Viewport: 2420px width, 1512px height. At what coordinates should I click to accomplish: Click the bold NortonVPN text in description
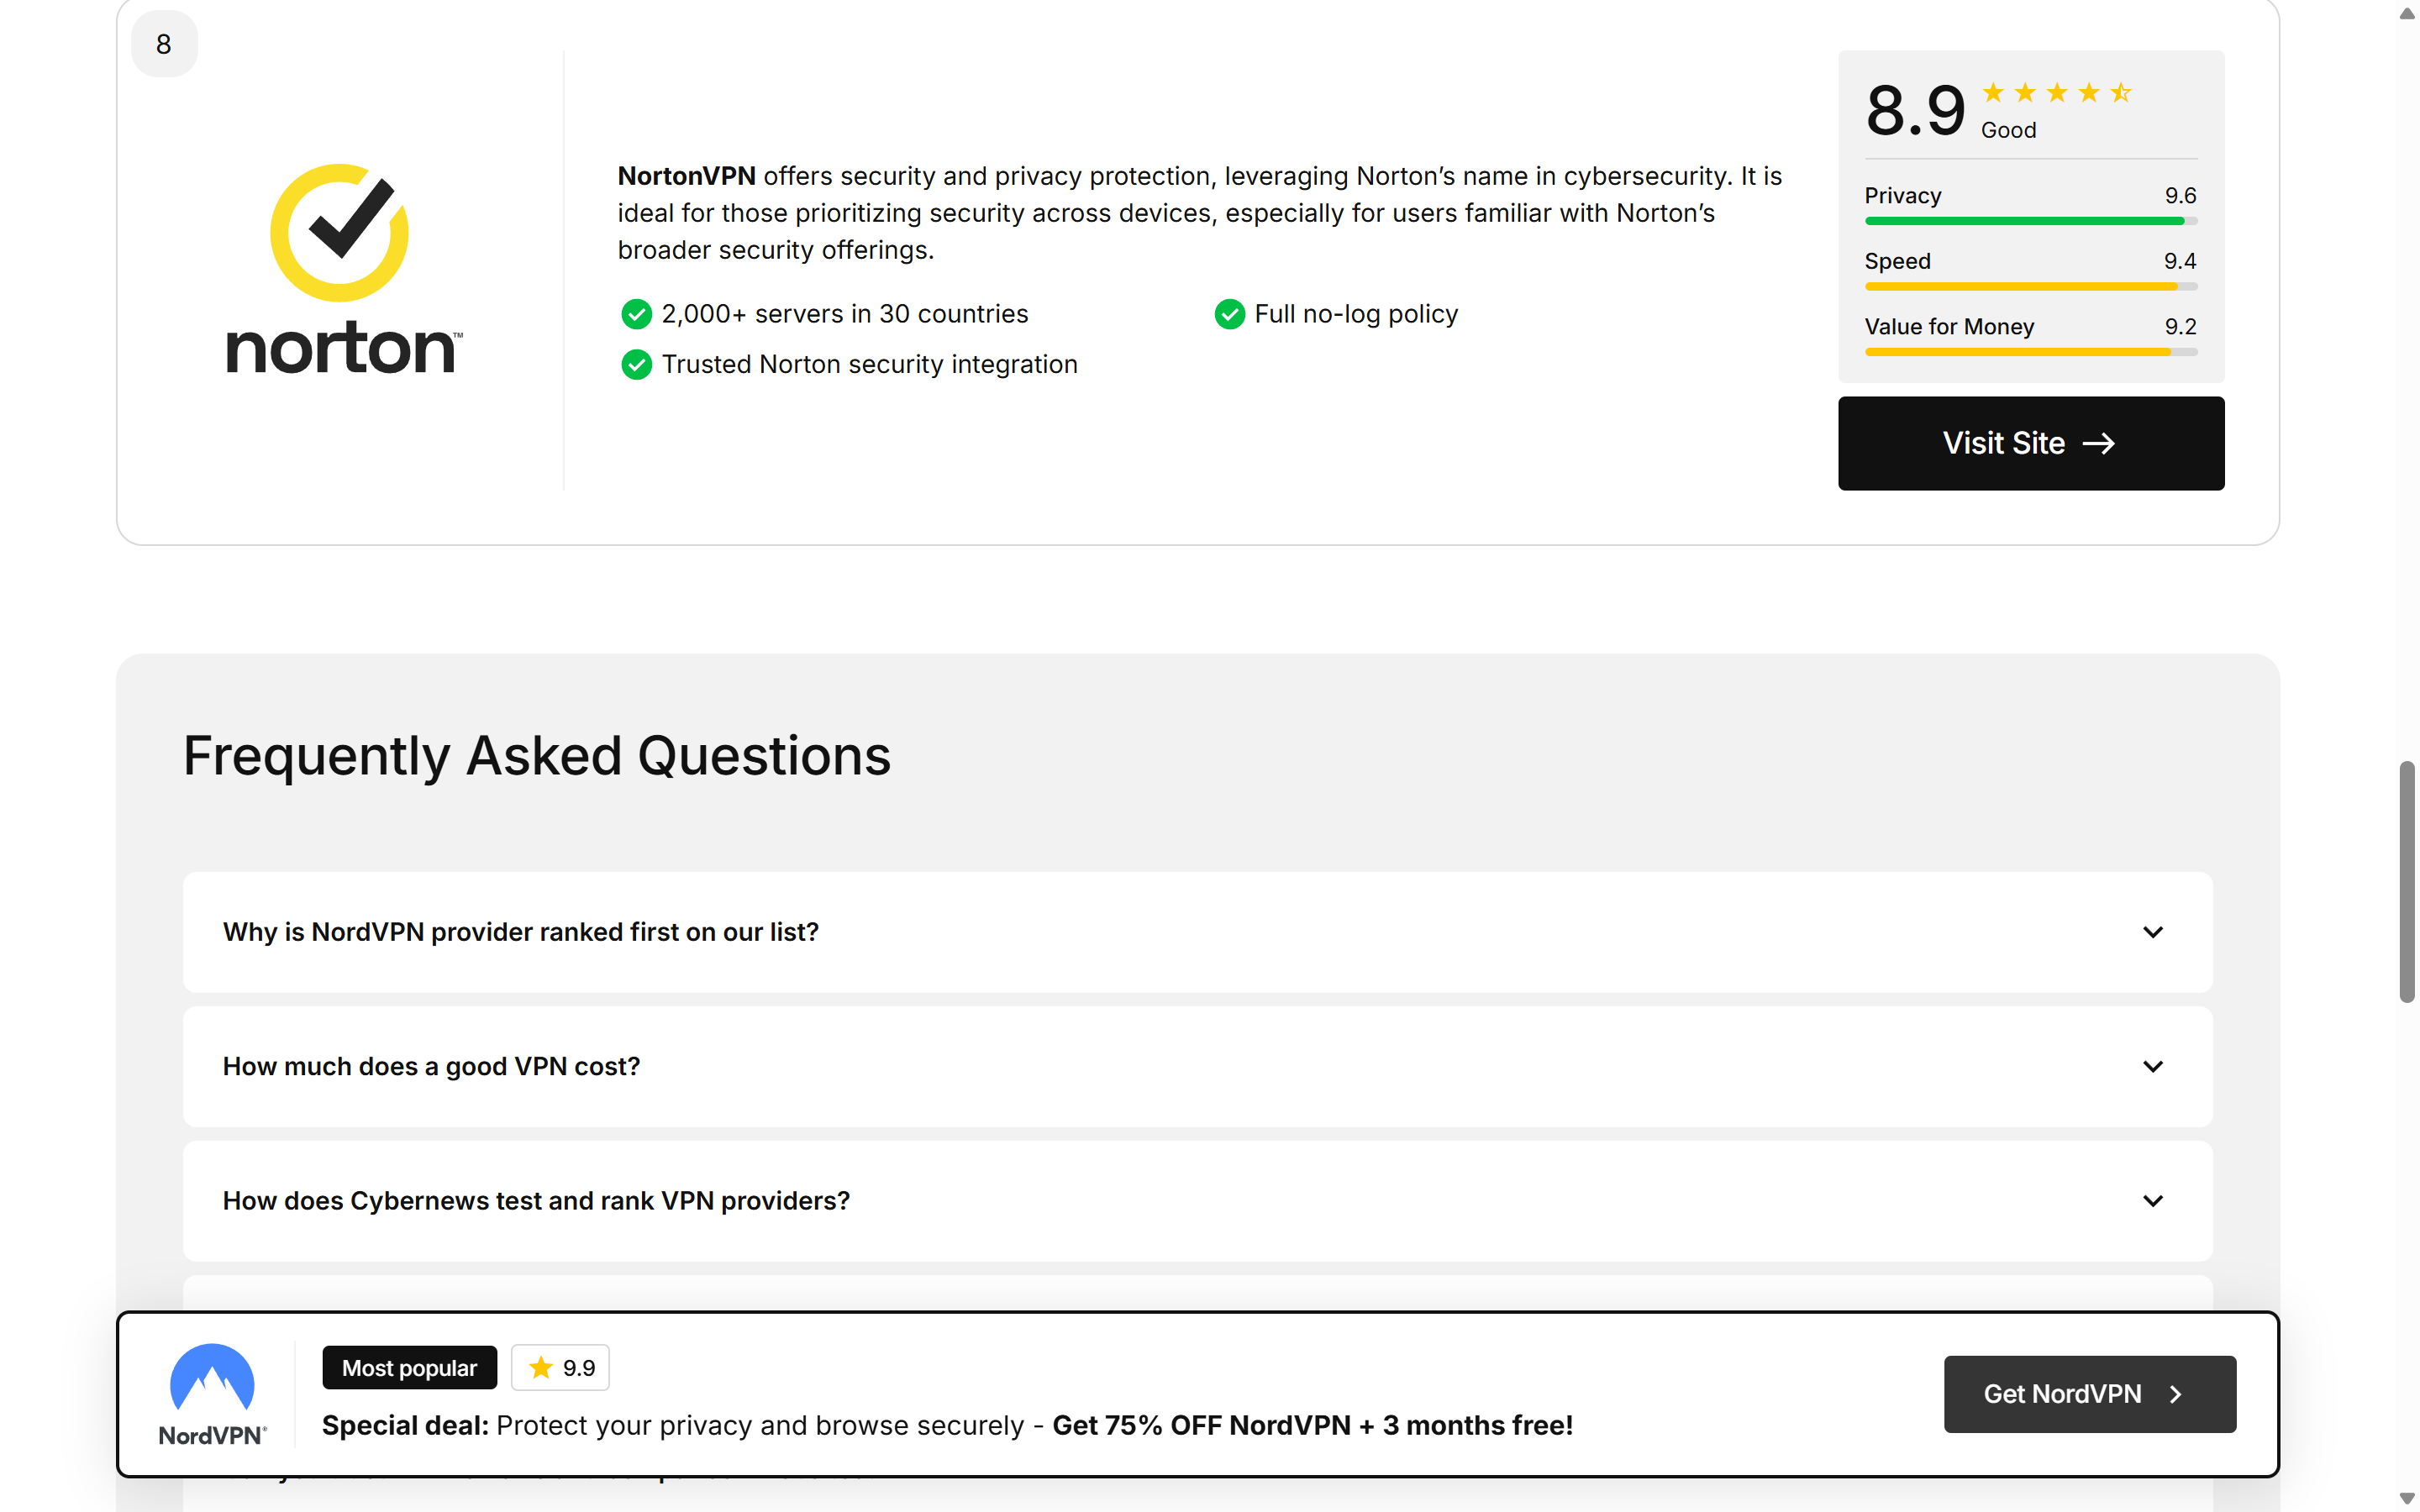point(686,176)
